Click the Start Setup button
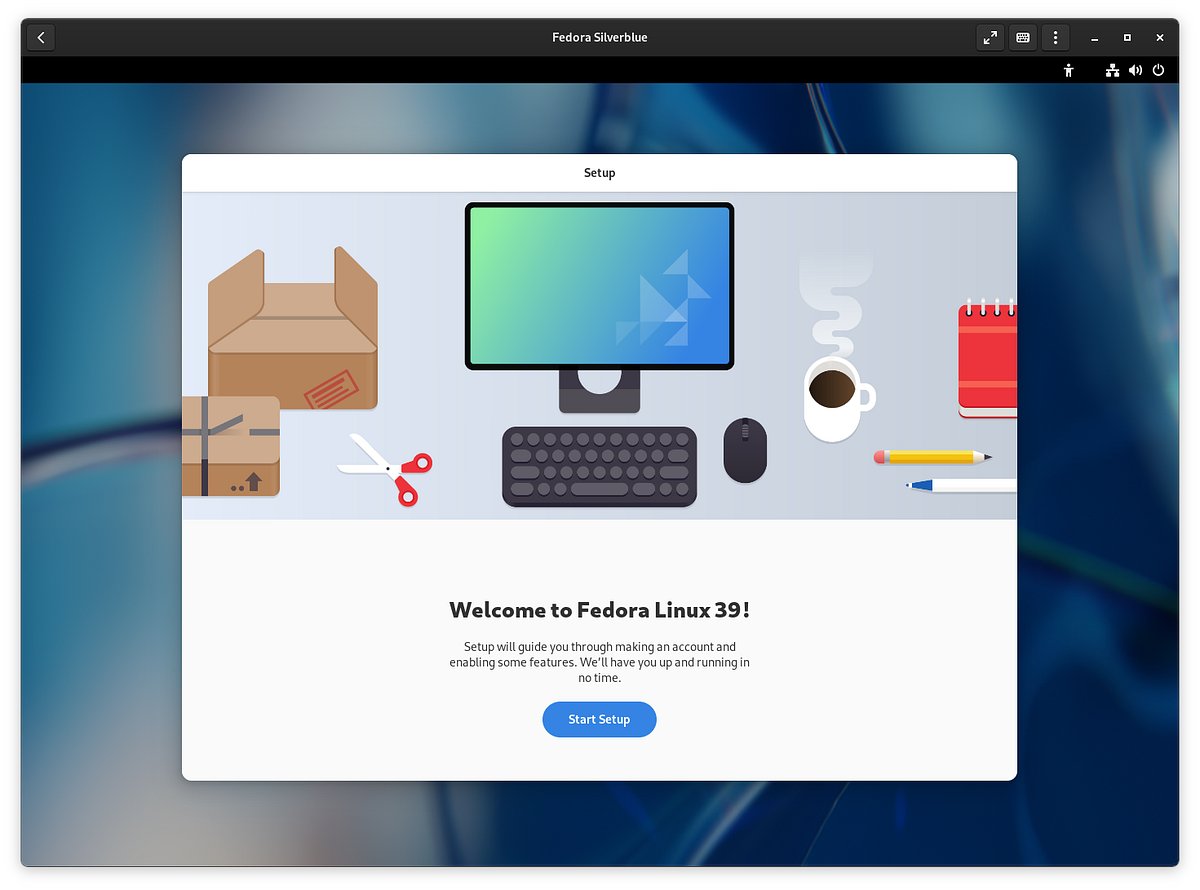Viewport: 1200px width, 890px height. tap(599, 719)
